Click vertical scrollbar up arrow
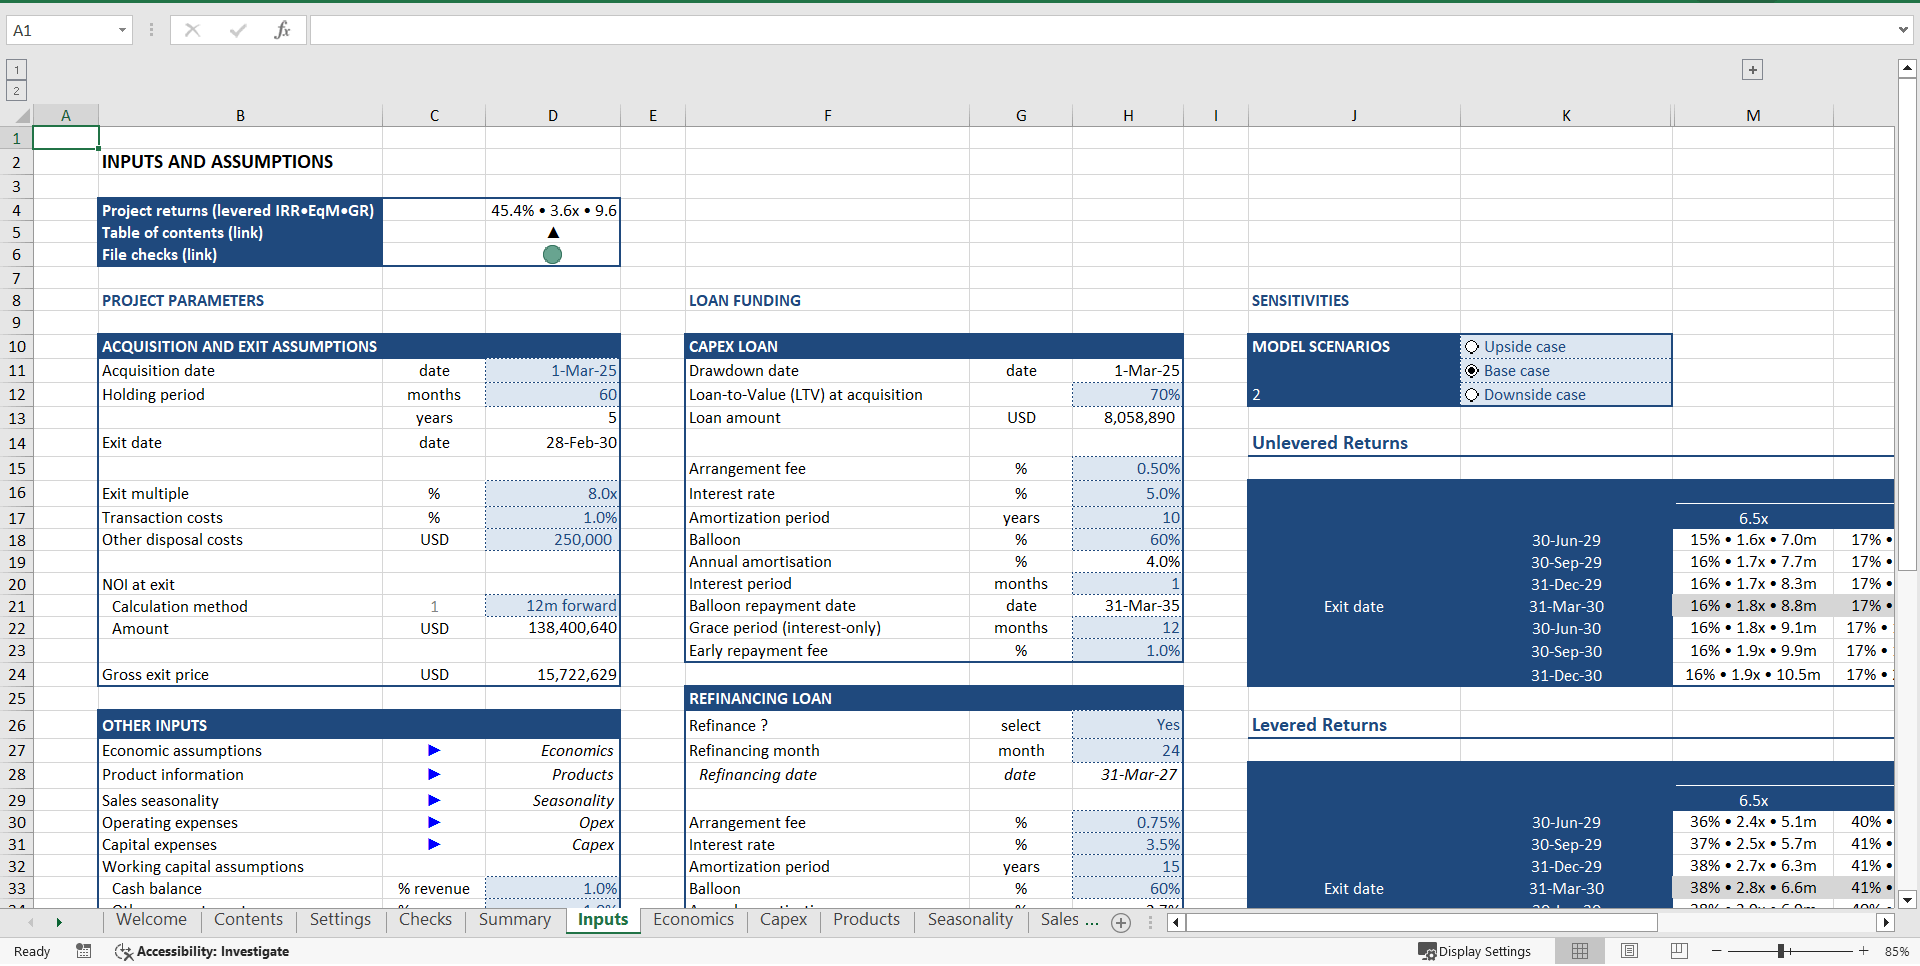The image size is (1920, 966). [1907, 69]
